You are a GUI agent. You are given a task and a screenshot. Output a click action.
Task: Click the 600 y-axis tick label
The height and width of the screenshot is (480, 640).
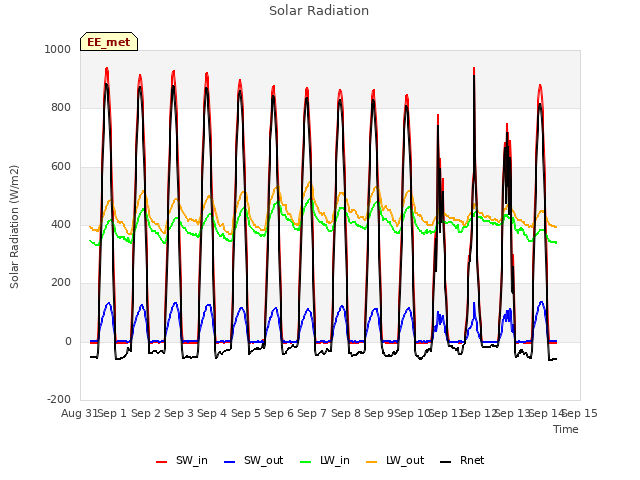61,167
